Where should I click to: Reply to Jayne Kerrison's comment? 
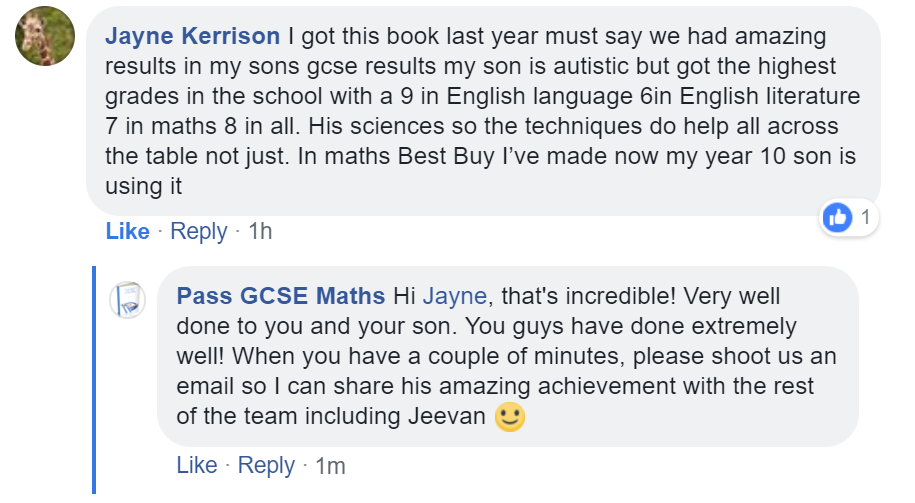coord(198,231)
